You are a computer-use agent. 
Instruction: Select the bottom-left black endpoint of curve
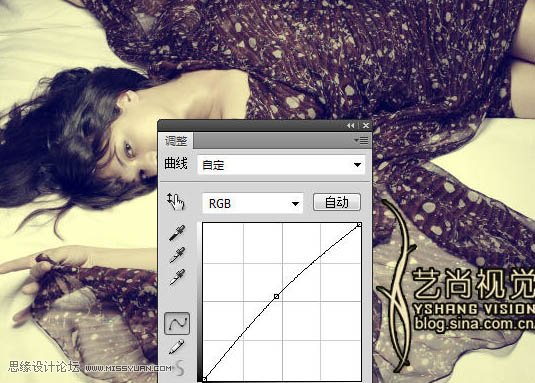coord(204,379)
